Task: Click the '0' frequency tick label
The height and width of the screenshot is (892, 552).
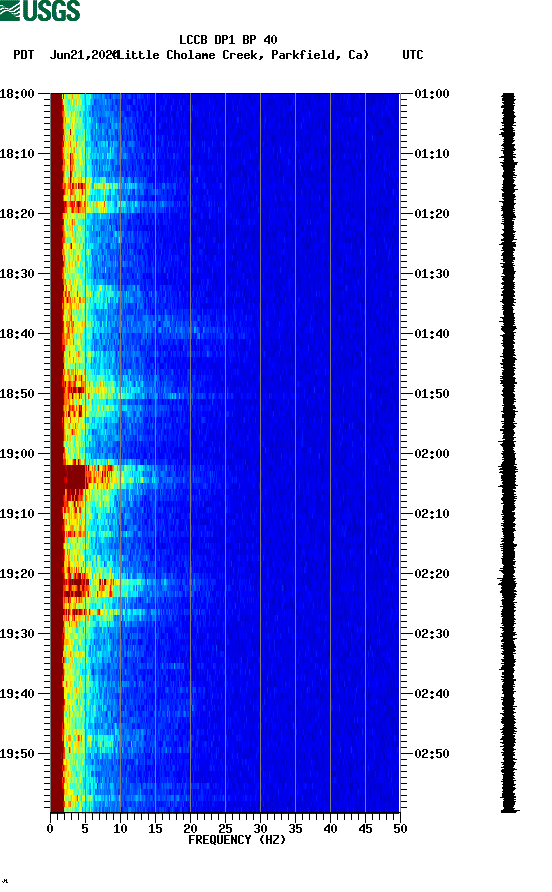Action: [50, 829]
